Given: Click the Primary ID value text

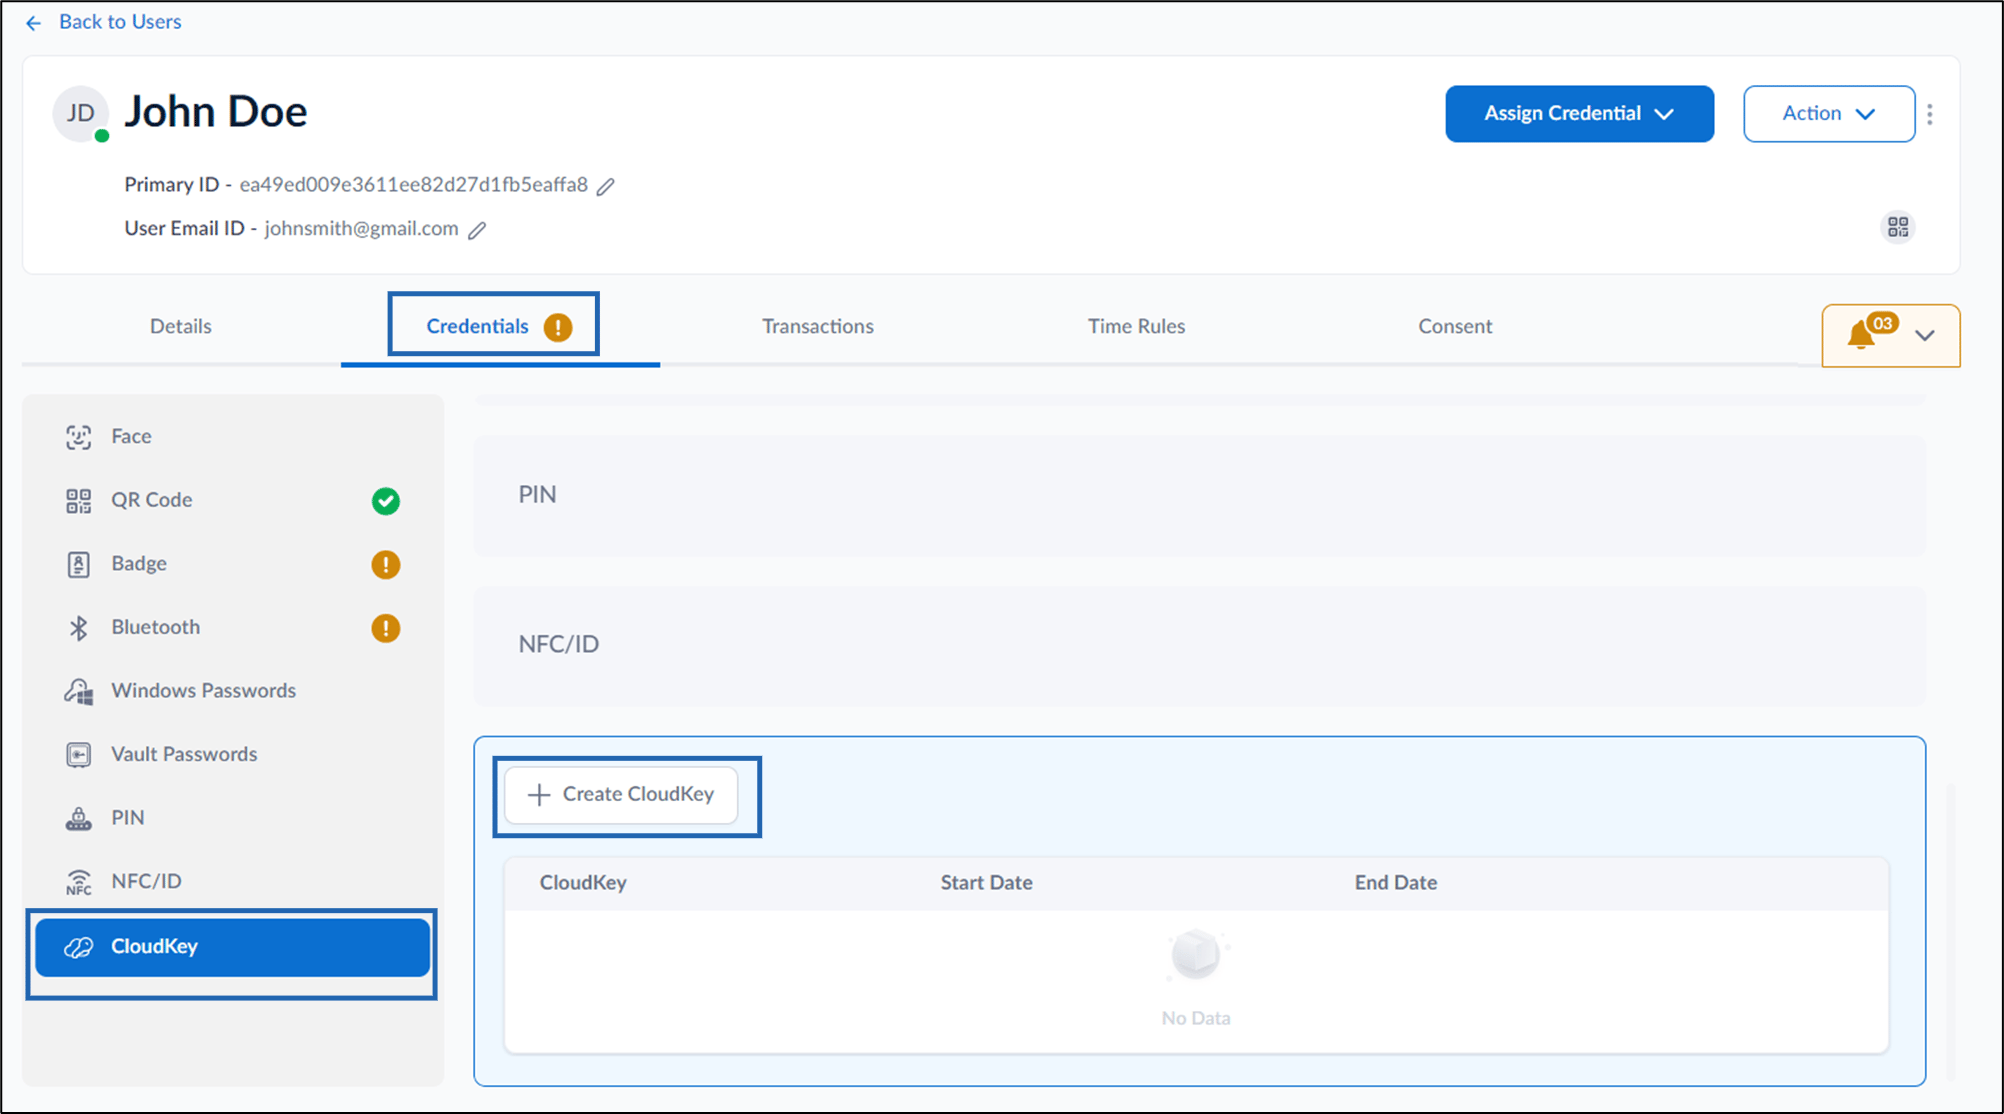Looking at the screenshot, I should [414, 185].
